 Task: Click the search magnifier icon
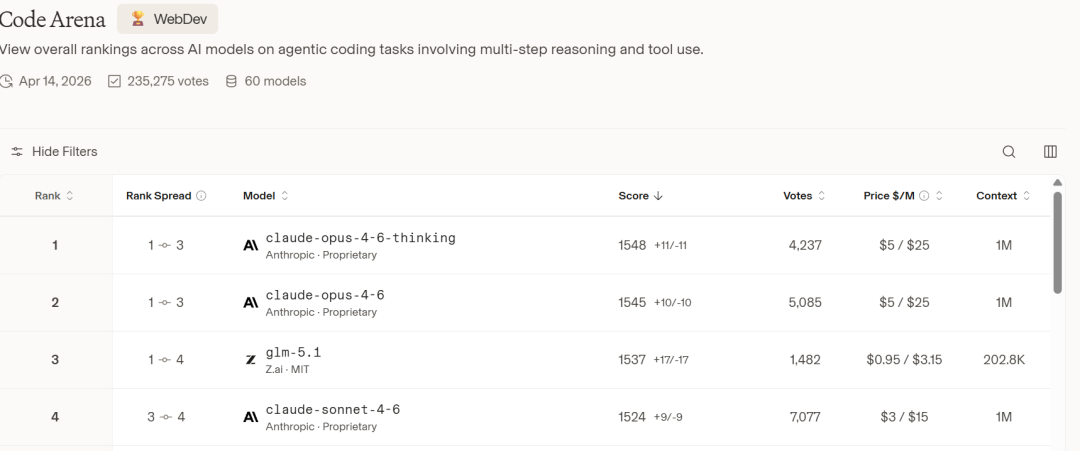coord(1009,152)
